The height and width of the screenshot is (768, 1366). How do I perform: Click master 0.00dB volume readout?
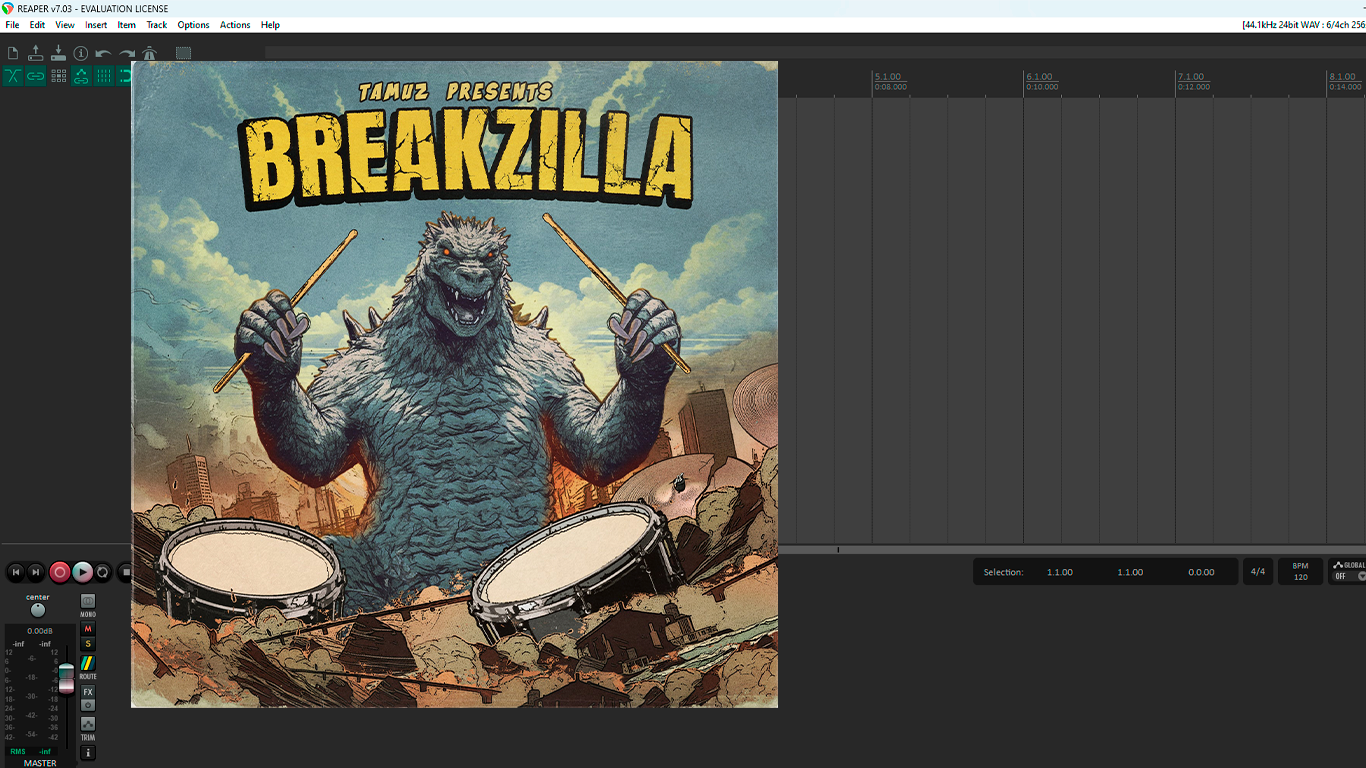pyautogui.click(x=40, y=631)
